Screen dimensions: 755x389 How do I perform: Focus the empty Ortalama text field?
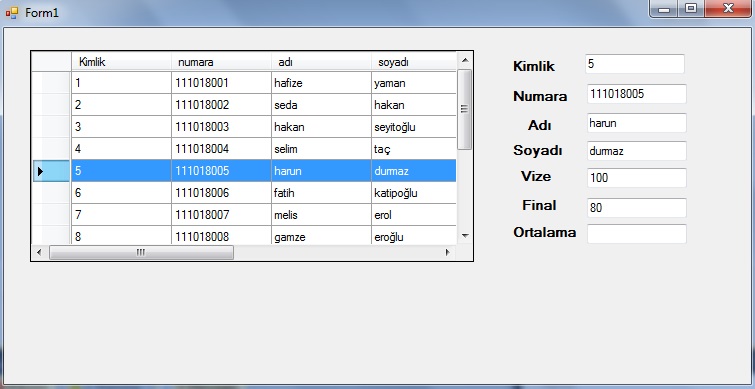click(637, 234)
